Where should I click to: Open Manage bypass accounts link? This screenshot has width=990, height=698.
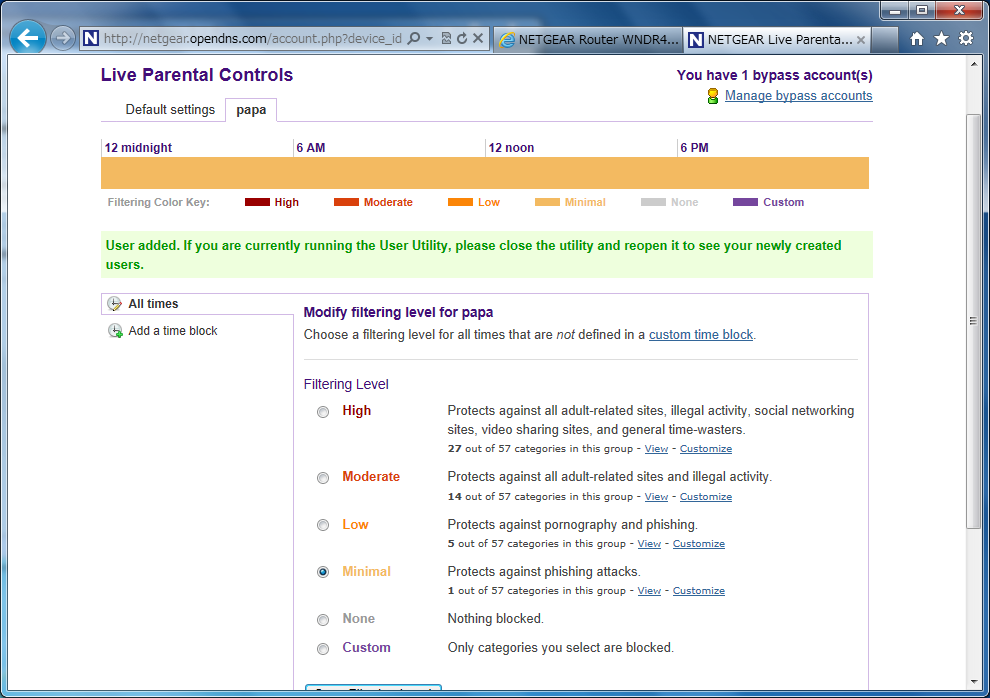tap(798, 96)
